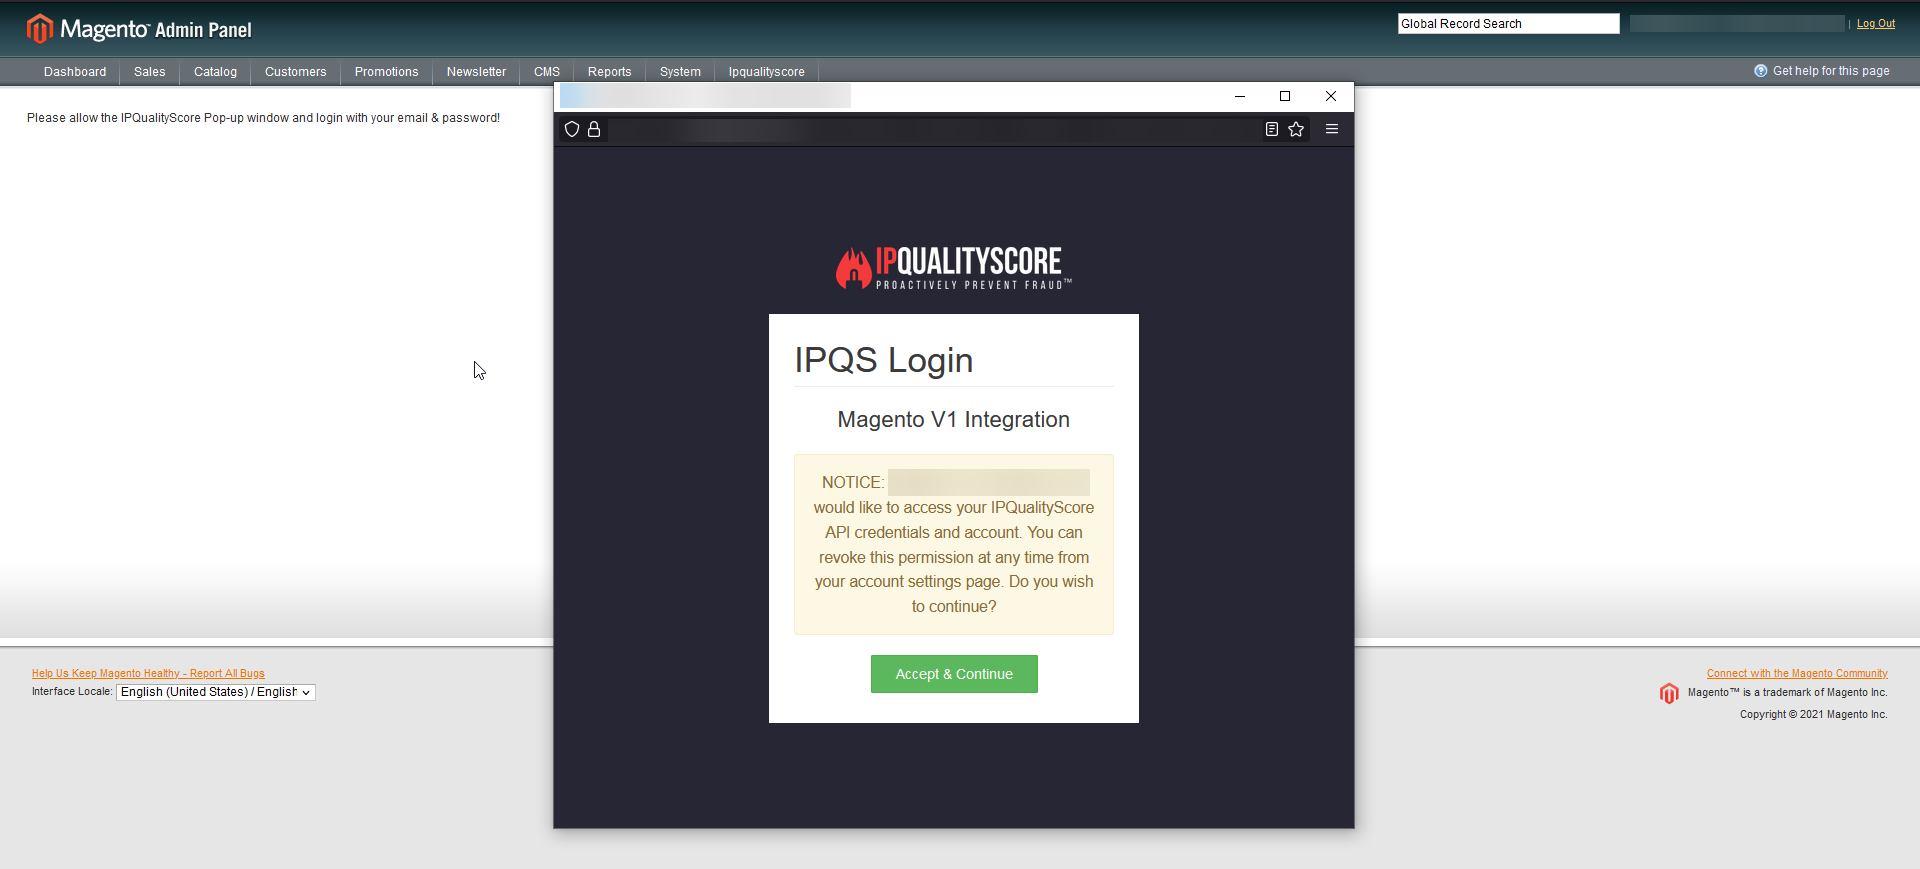Viewport: 1920px width, 869px height.
Task: Open Report All Bugs link
Action: coord(148,674)
